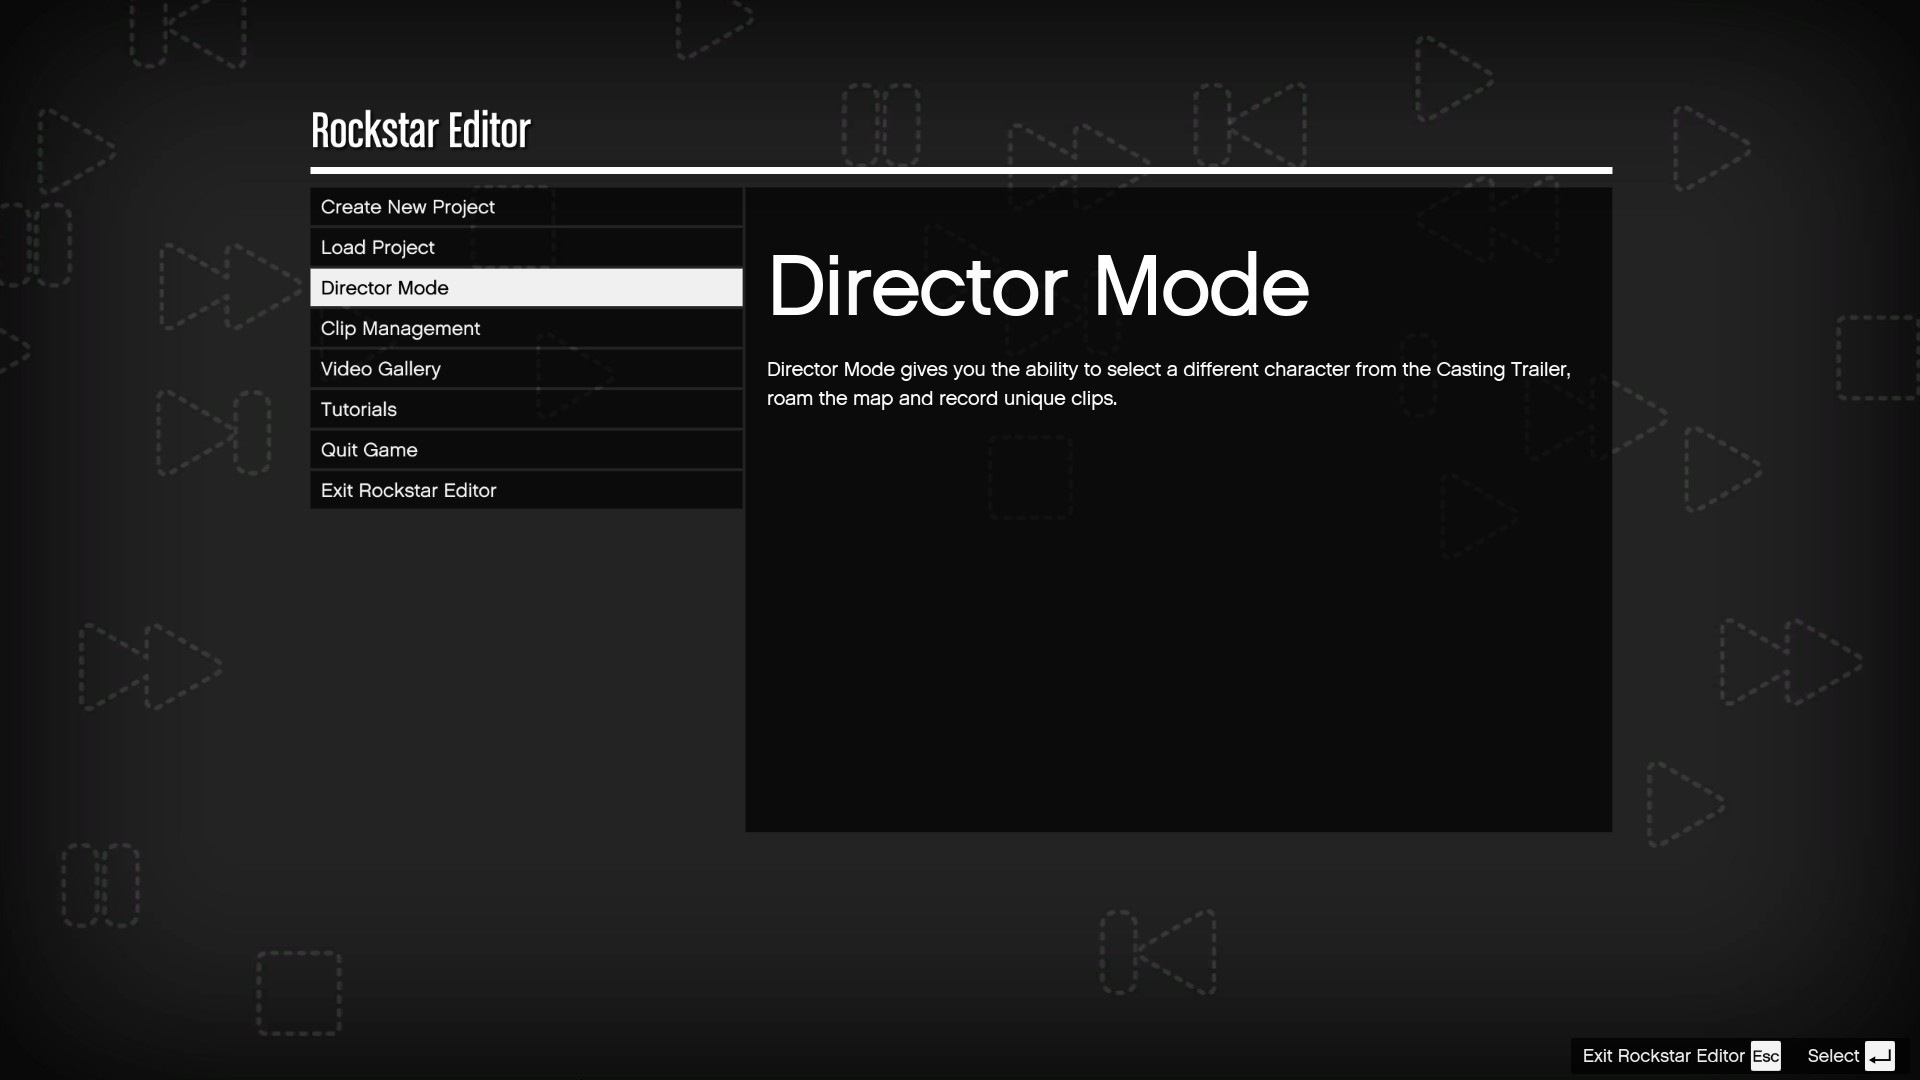Click dashed skip-back icon beneath description panel
Viewport: 1920px width, 1080px height.
pos(1158,951)
